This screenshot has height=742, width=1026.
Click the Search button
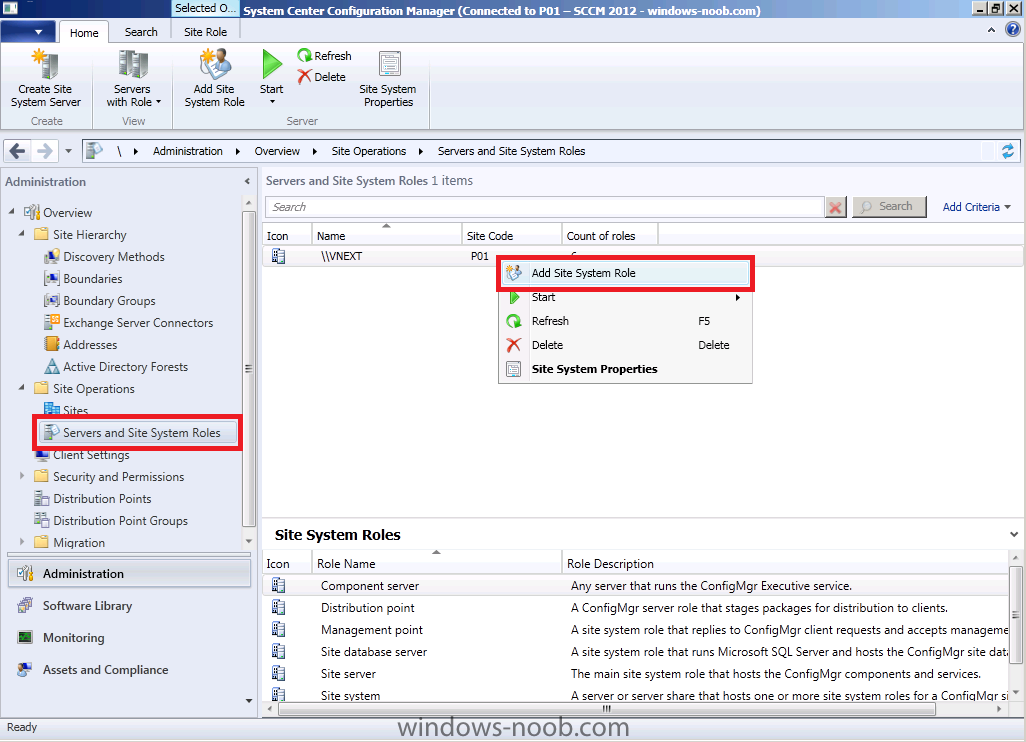click(x=889, y=207)
